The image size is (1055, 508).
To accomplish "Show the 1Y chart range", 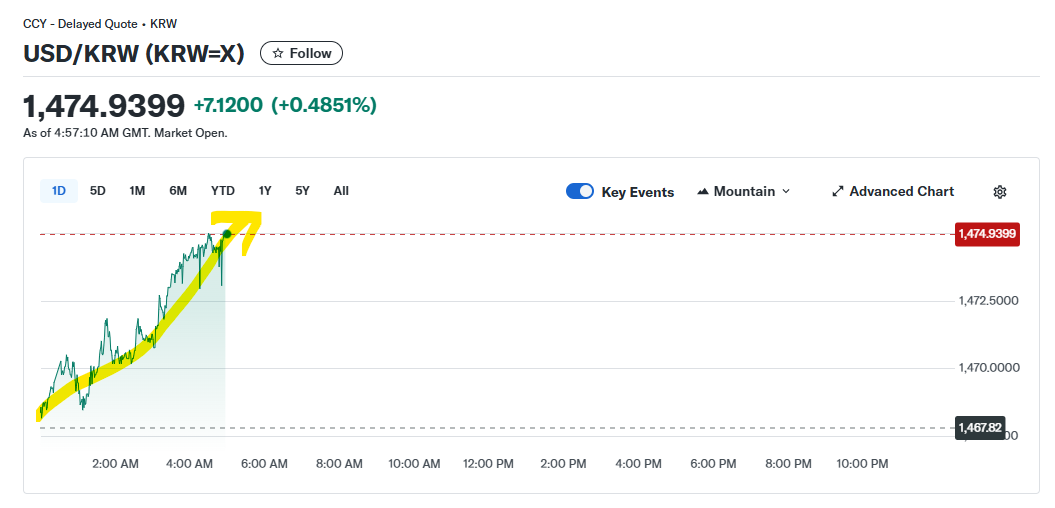I will pyautogui.click(x=265, y=191).
